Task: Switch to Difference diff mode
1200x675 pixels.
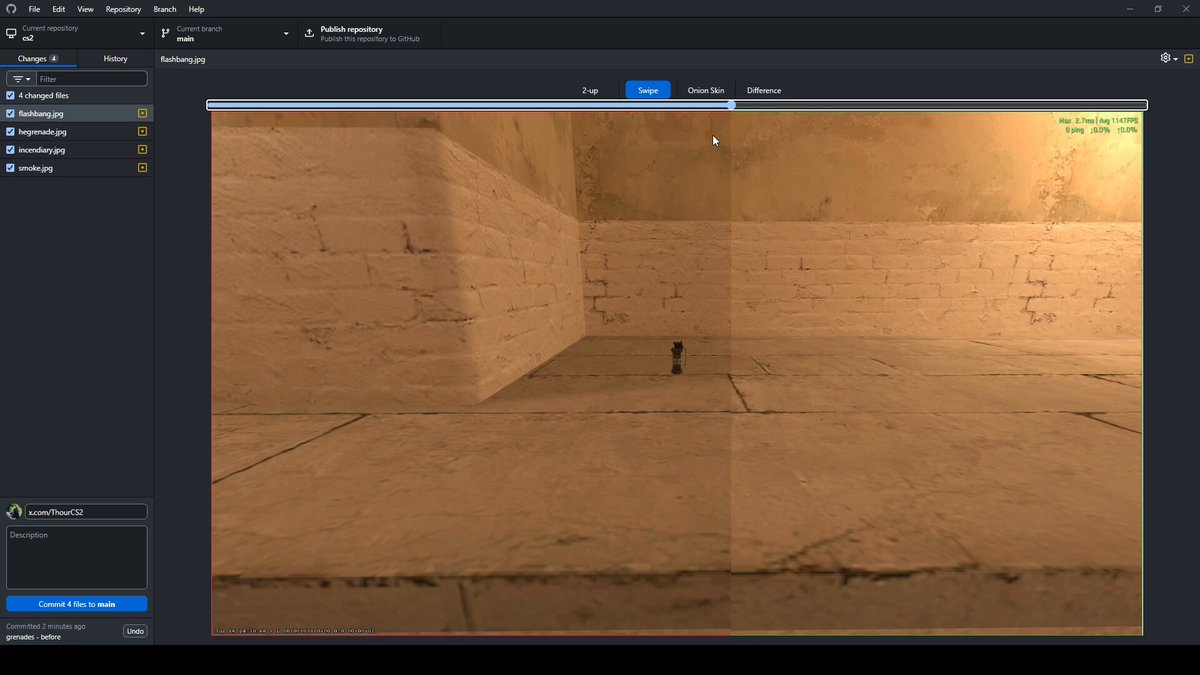Action: click(764, 90)
